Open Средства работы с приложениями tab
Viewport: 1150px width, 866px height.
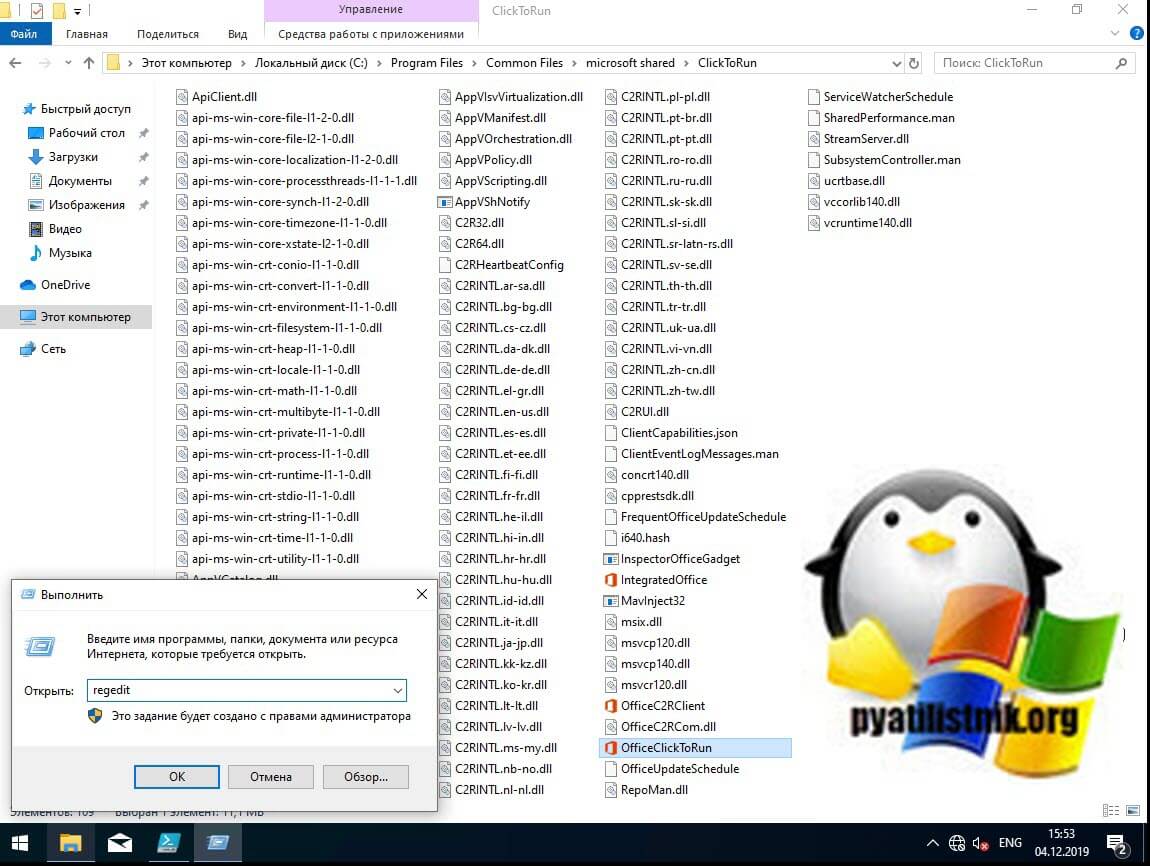(370, 34)
